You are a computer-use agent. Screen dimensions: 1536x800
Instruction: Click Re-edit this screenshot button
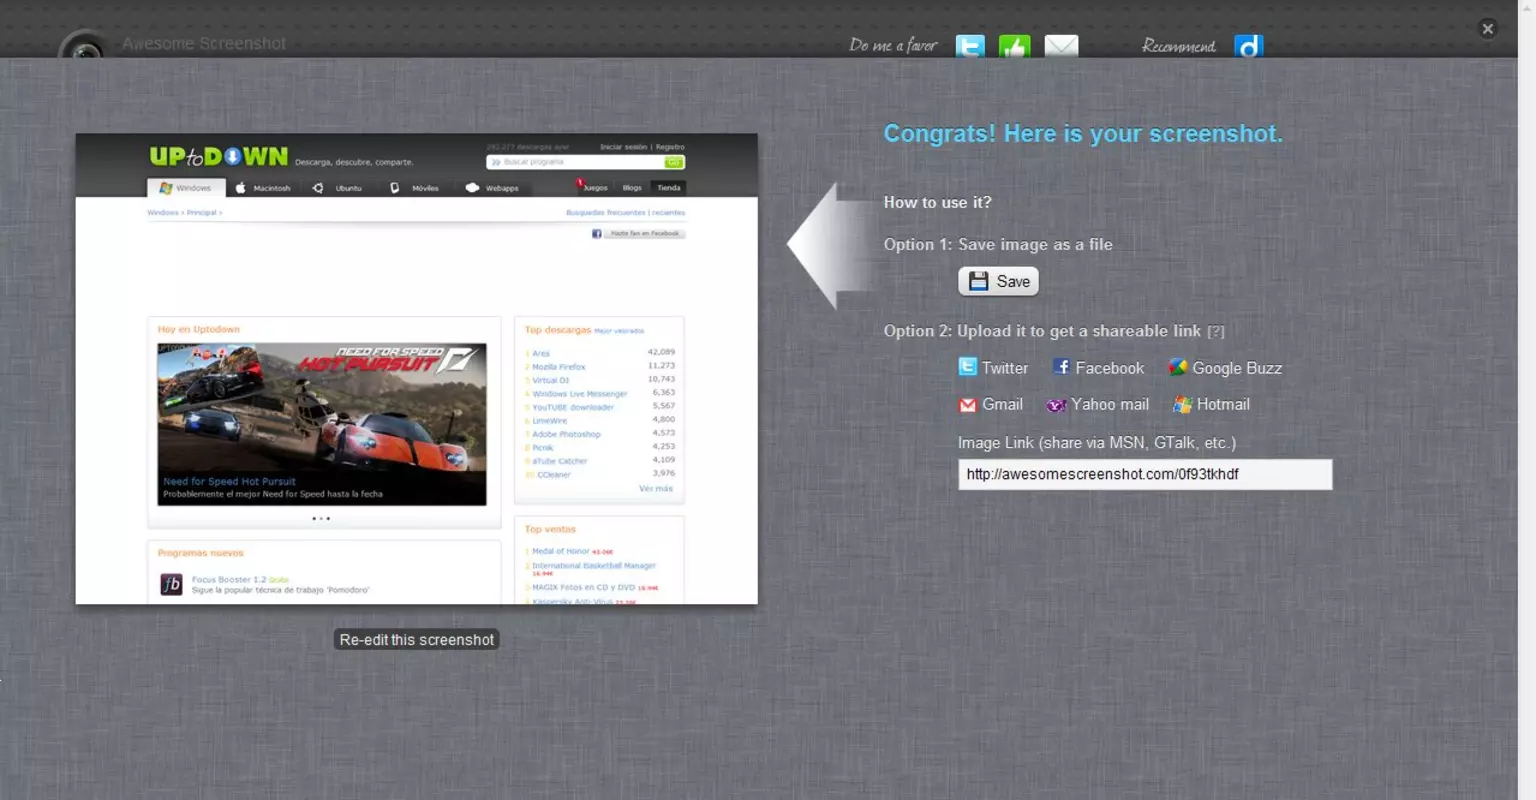tap(416, 640)
